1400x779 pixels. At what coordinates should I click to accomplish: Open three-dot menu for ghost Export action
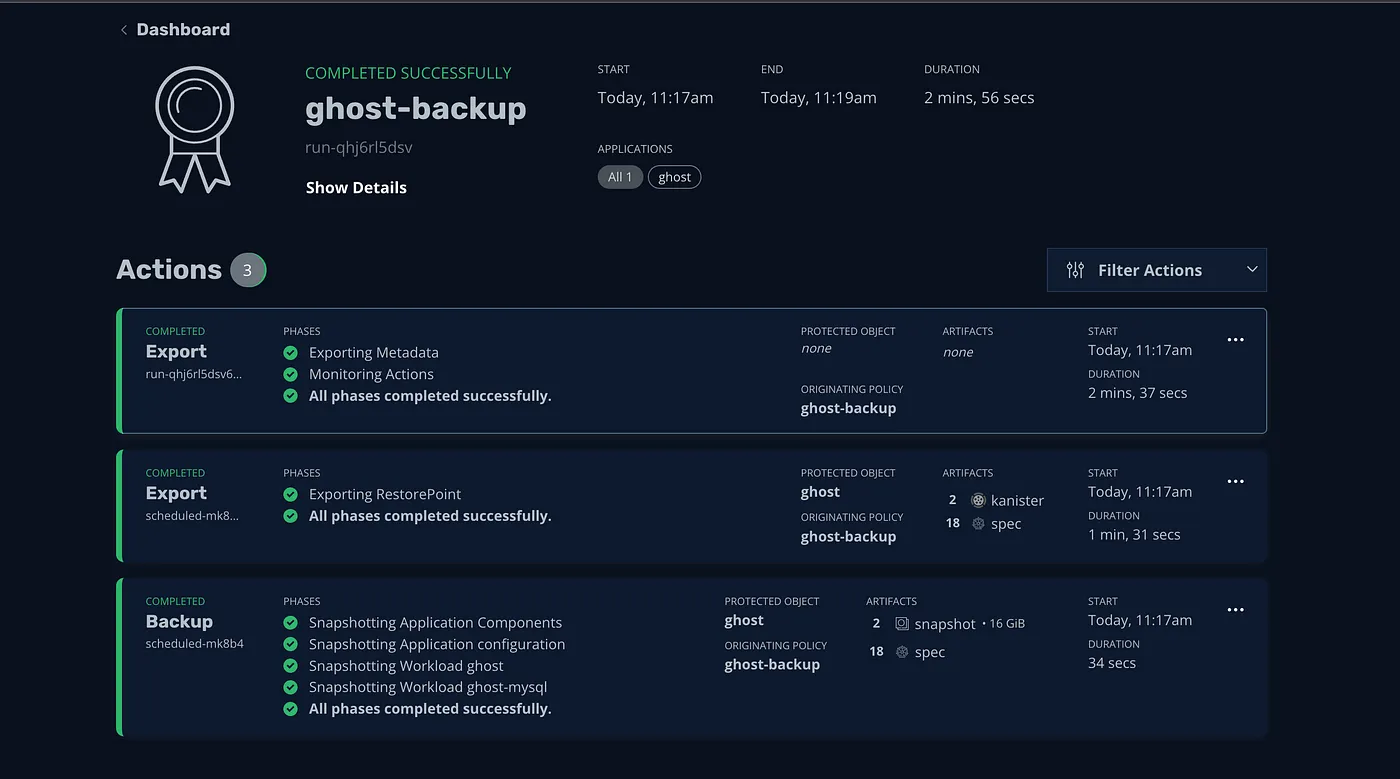coord(1235,482)
